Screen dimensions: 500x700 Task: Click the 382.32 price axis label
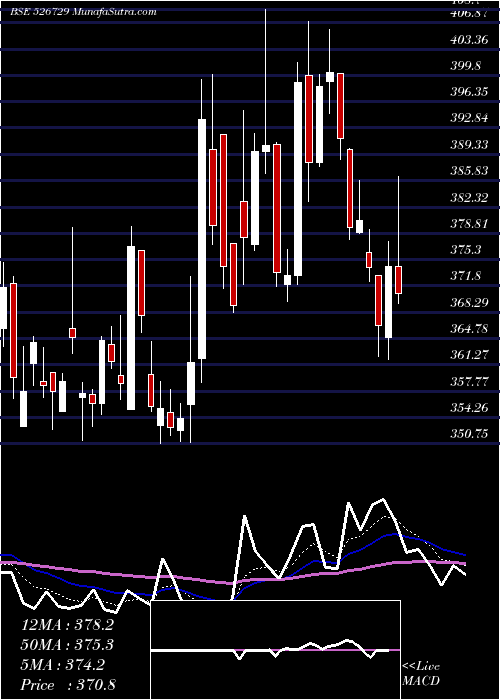pyautogui.click(x=469, y=197)
